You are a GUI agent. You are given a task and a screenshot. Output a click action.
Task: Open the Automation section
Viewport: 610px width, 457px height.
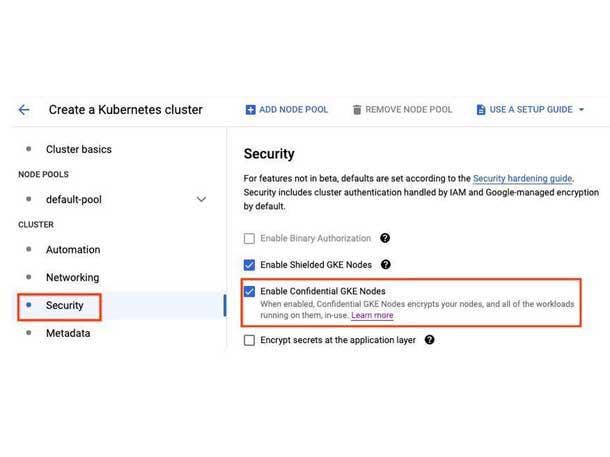click(73, 250)
